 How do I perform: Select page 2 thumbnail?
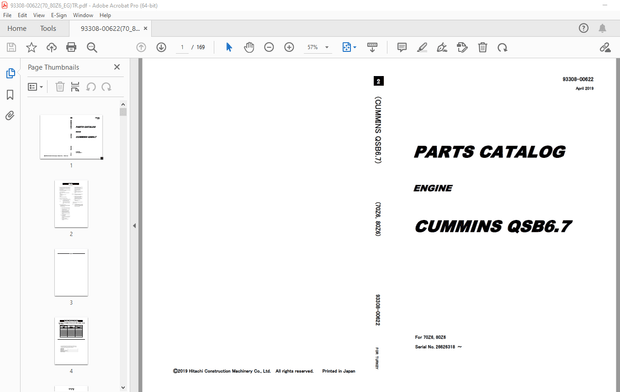pos(71,204)
